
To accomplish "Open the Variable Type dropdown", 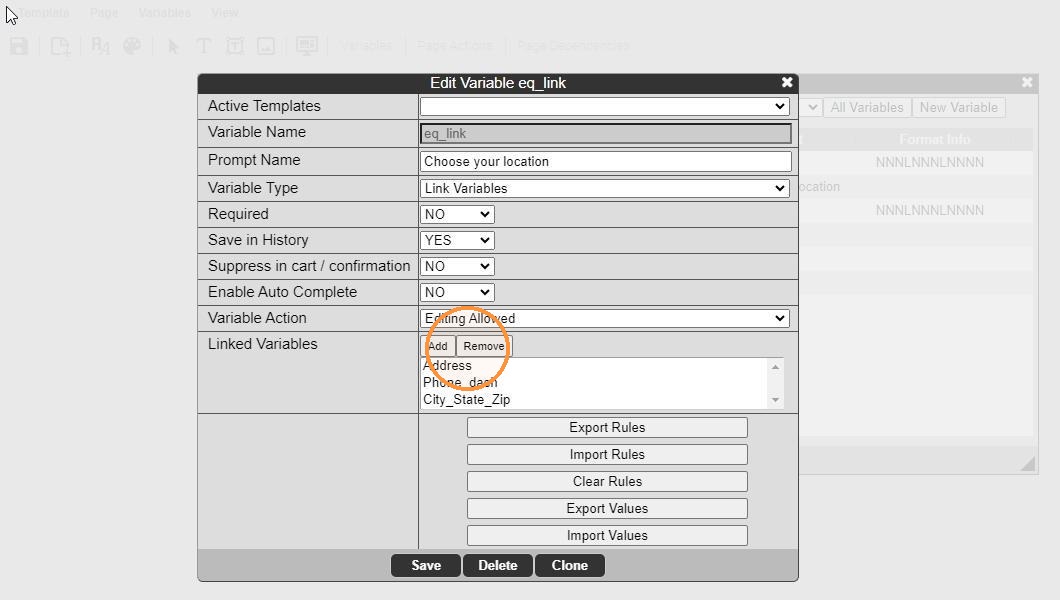I will click(604, 188).
